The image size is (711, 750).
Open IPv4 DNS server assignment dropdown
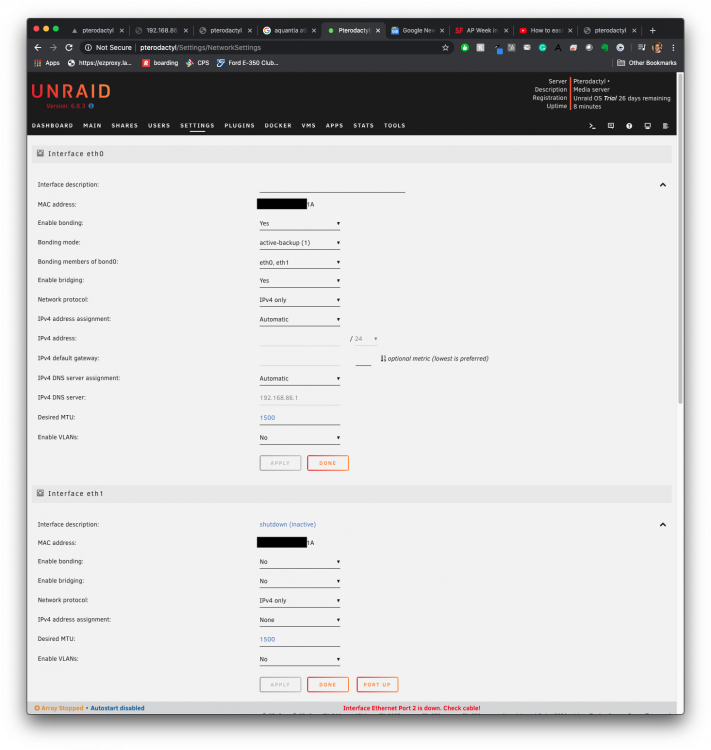tap(300, 379)
